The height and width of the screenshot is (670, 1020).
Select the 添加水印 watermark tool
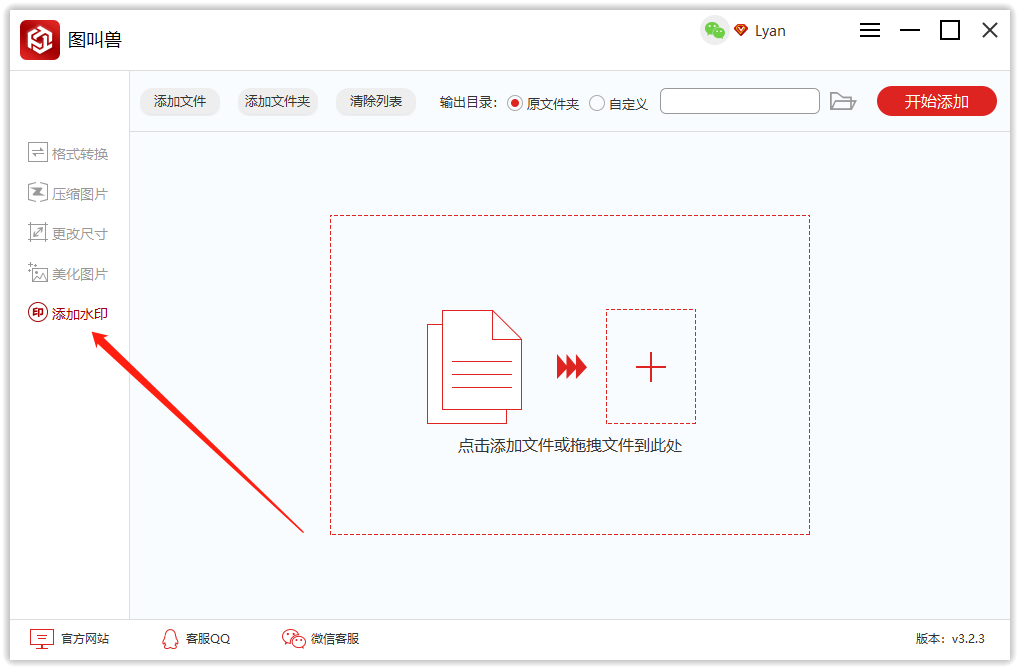pos(69,312)
